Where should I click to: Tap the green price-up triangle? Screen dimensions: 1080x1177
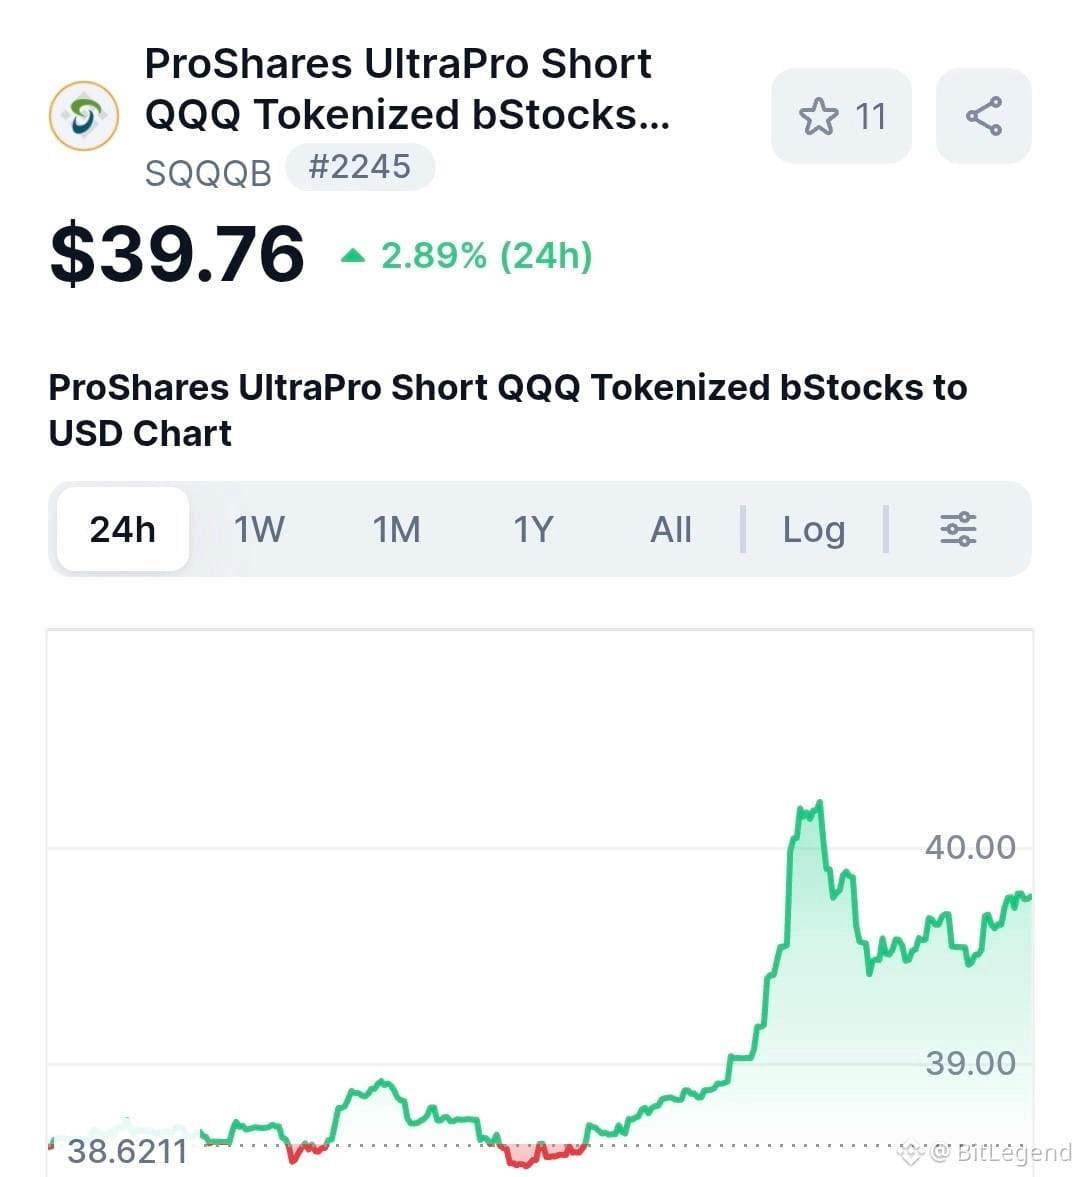click(353, 257)
